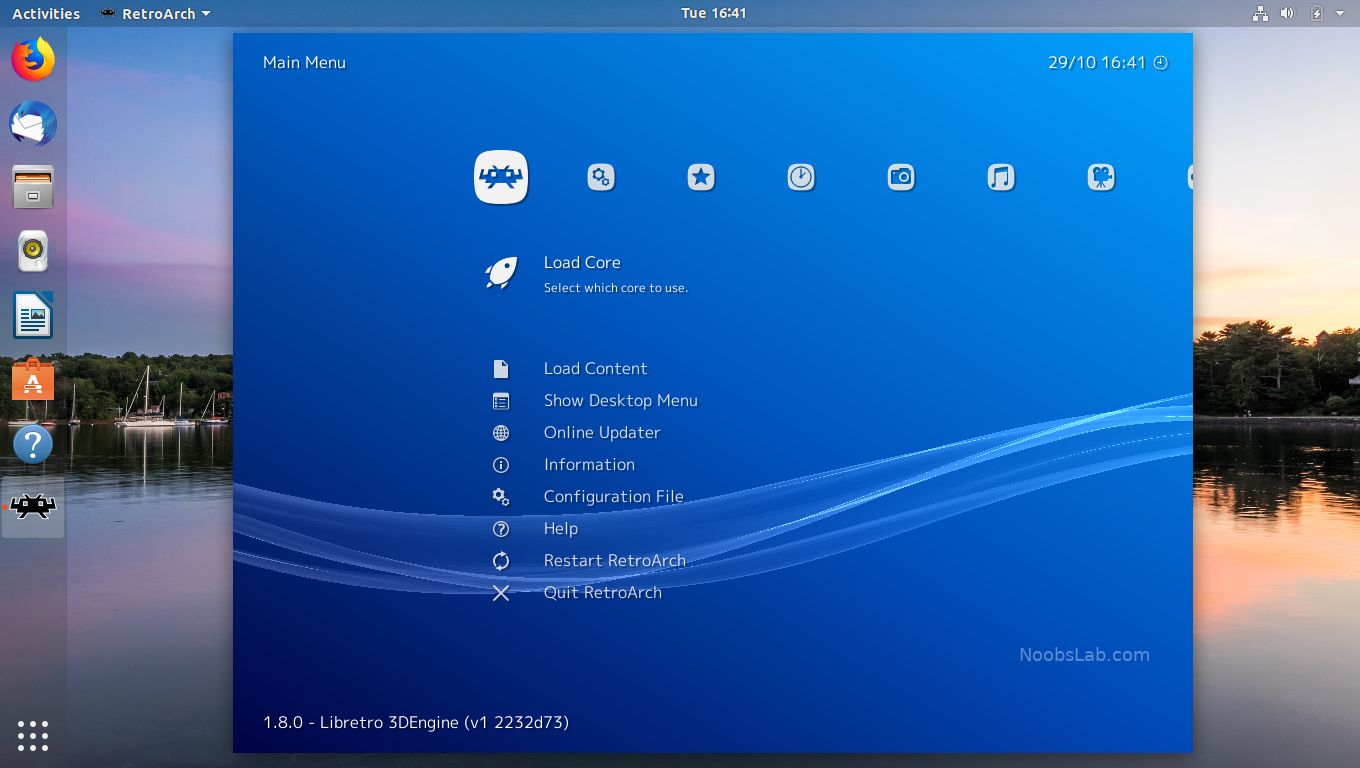Open the Videos movie camera tab

coord(1101,176)
